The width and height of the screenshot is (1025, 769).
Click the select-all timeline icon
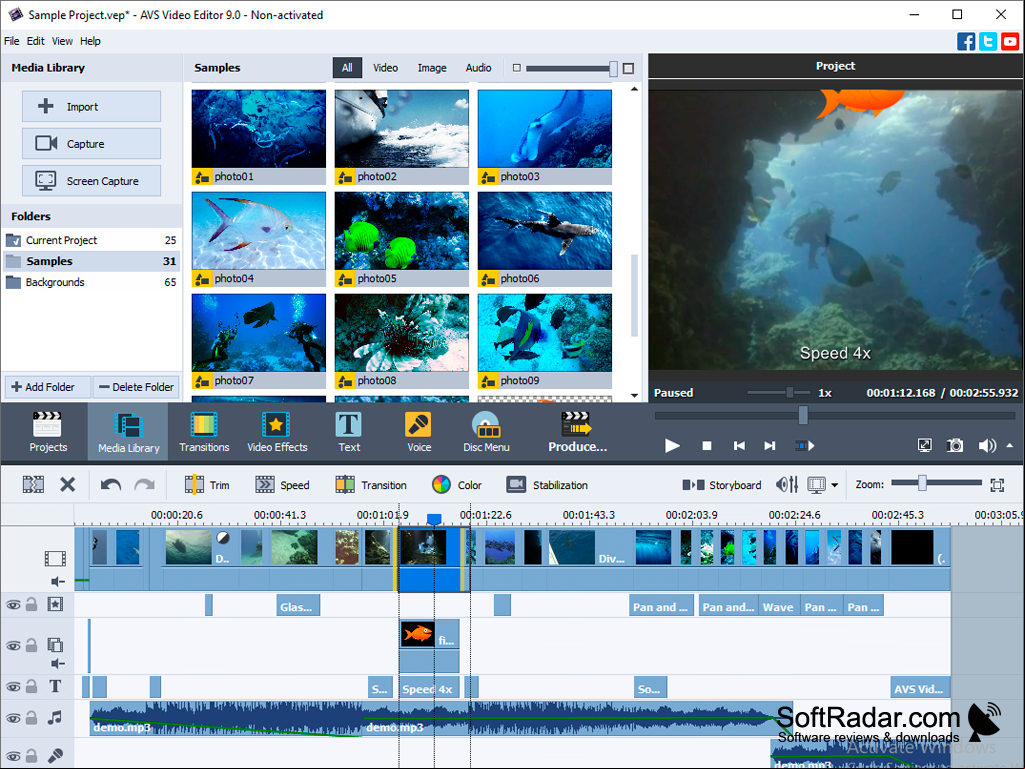[33, 485]
